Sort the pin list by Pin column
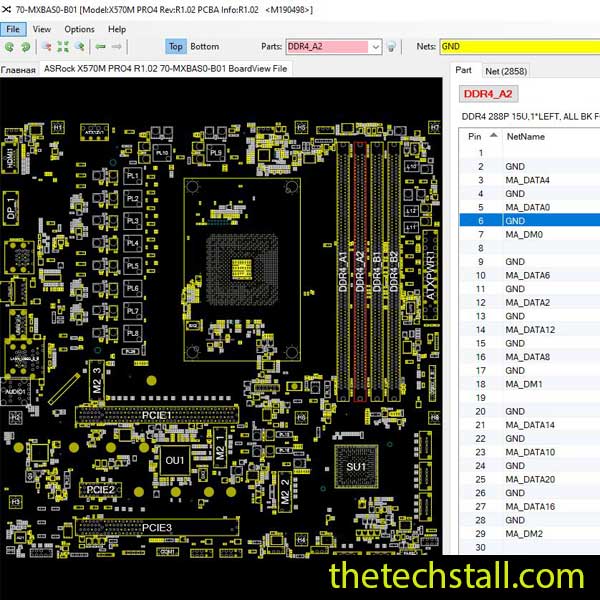Screen dimensions: 600x600 point(474,135)
